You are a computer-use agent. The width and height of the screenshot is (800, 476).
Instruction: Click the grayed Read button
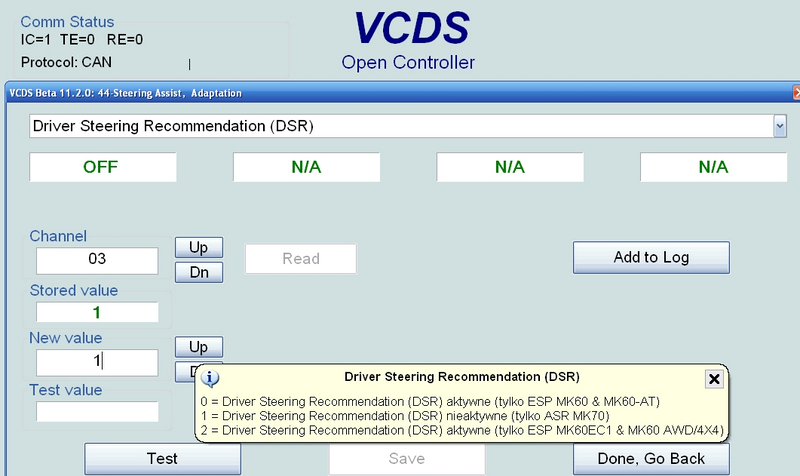[301, 259]
